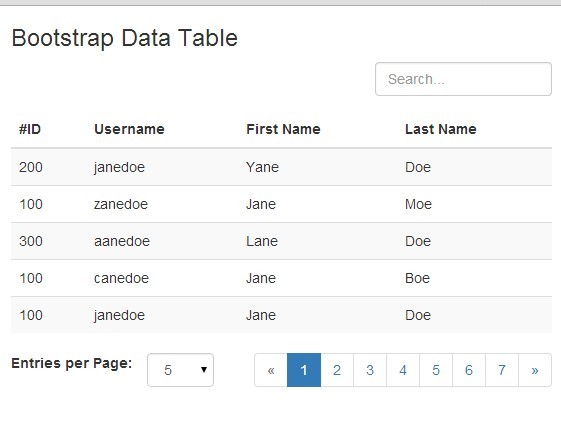
Task: Click Jane in the canedoe row
Action: pos(261,278)
